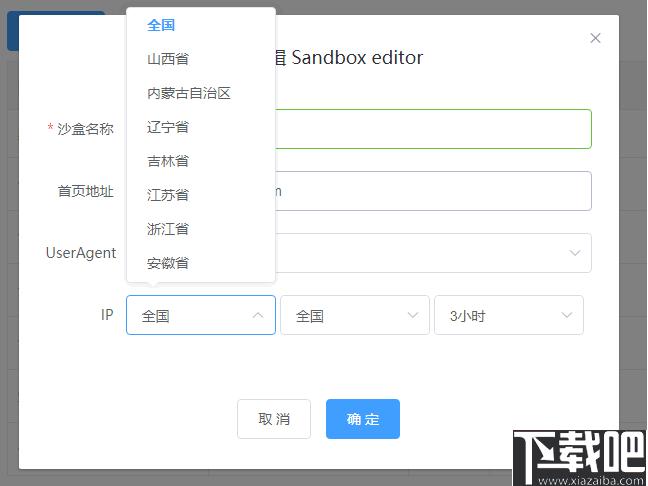Choose 内蒙古自治区 from the list
This screenshot has width=648, height=486.
pos(201,93)
